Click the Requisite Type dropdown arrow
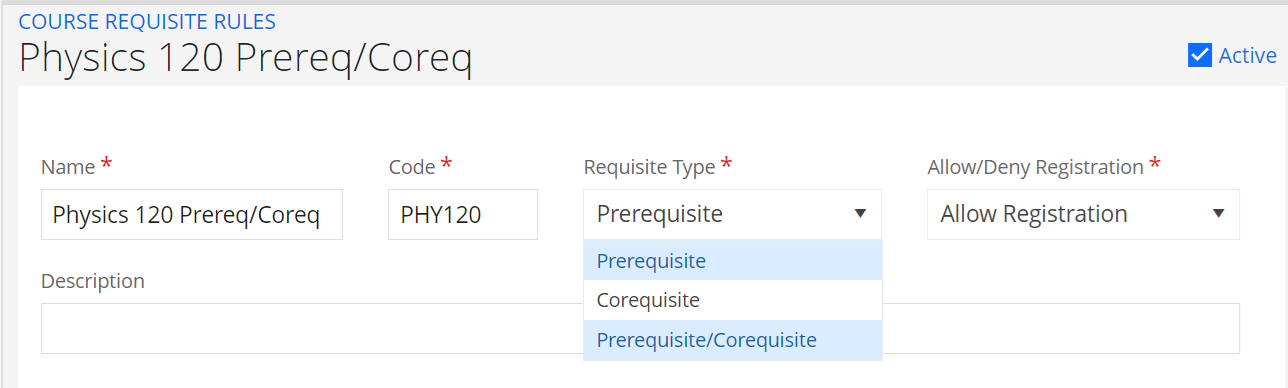The height and width of the screenshot is (388, 1288). (x=859, y=214)
